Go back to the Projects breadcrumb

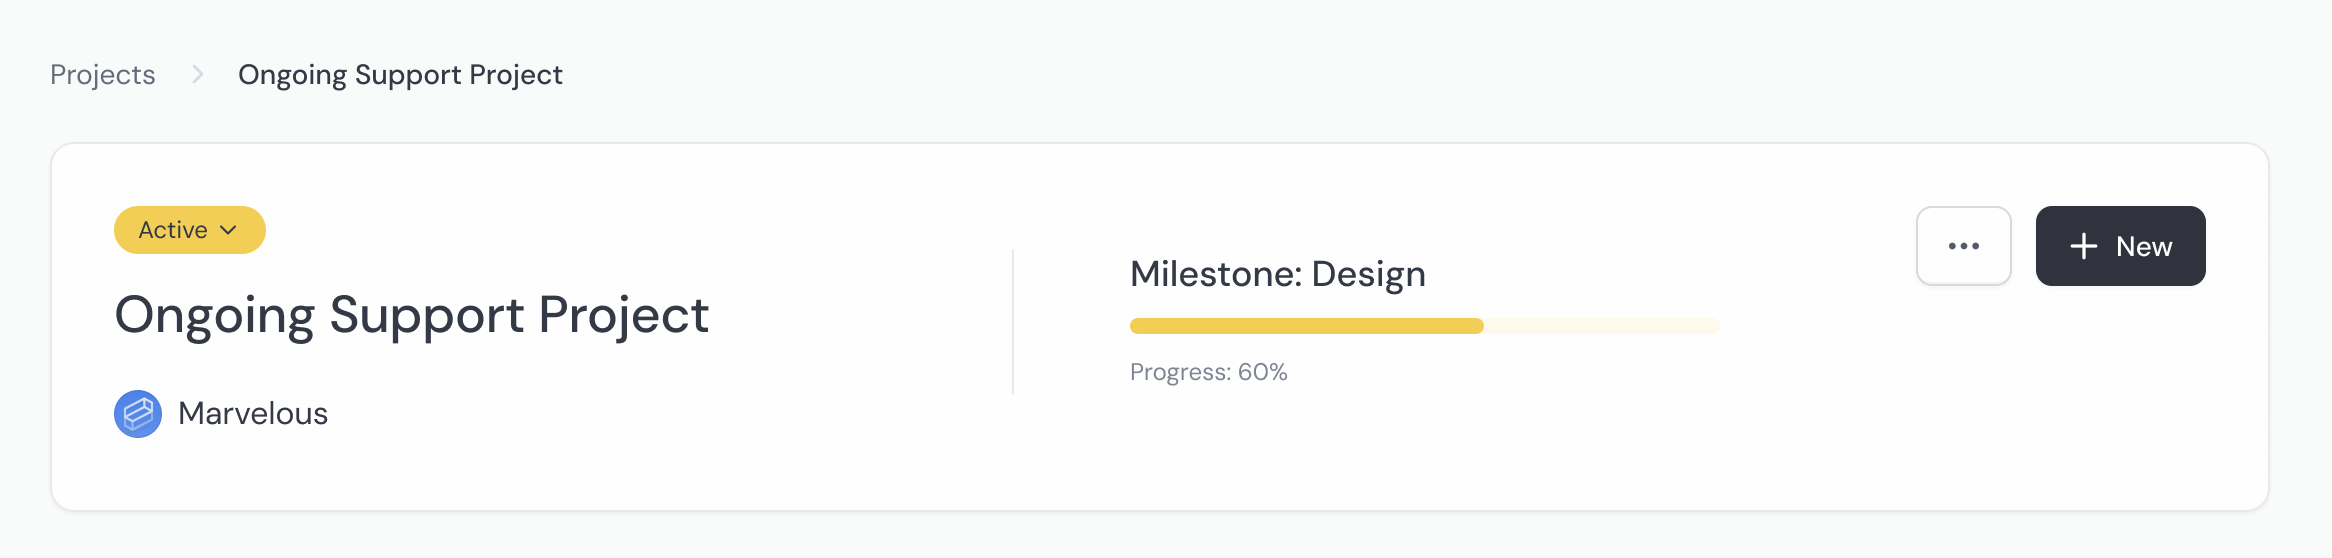pos(103,75)
